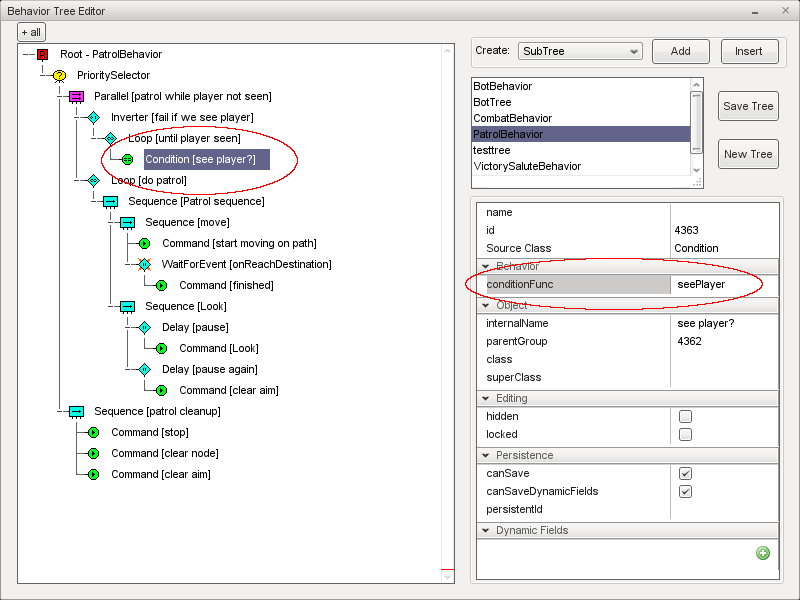The image size is (800, 600).
Task: Toggle the hidden checkbox
Action: point(685,416)
